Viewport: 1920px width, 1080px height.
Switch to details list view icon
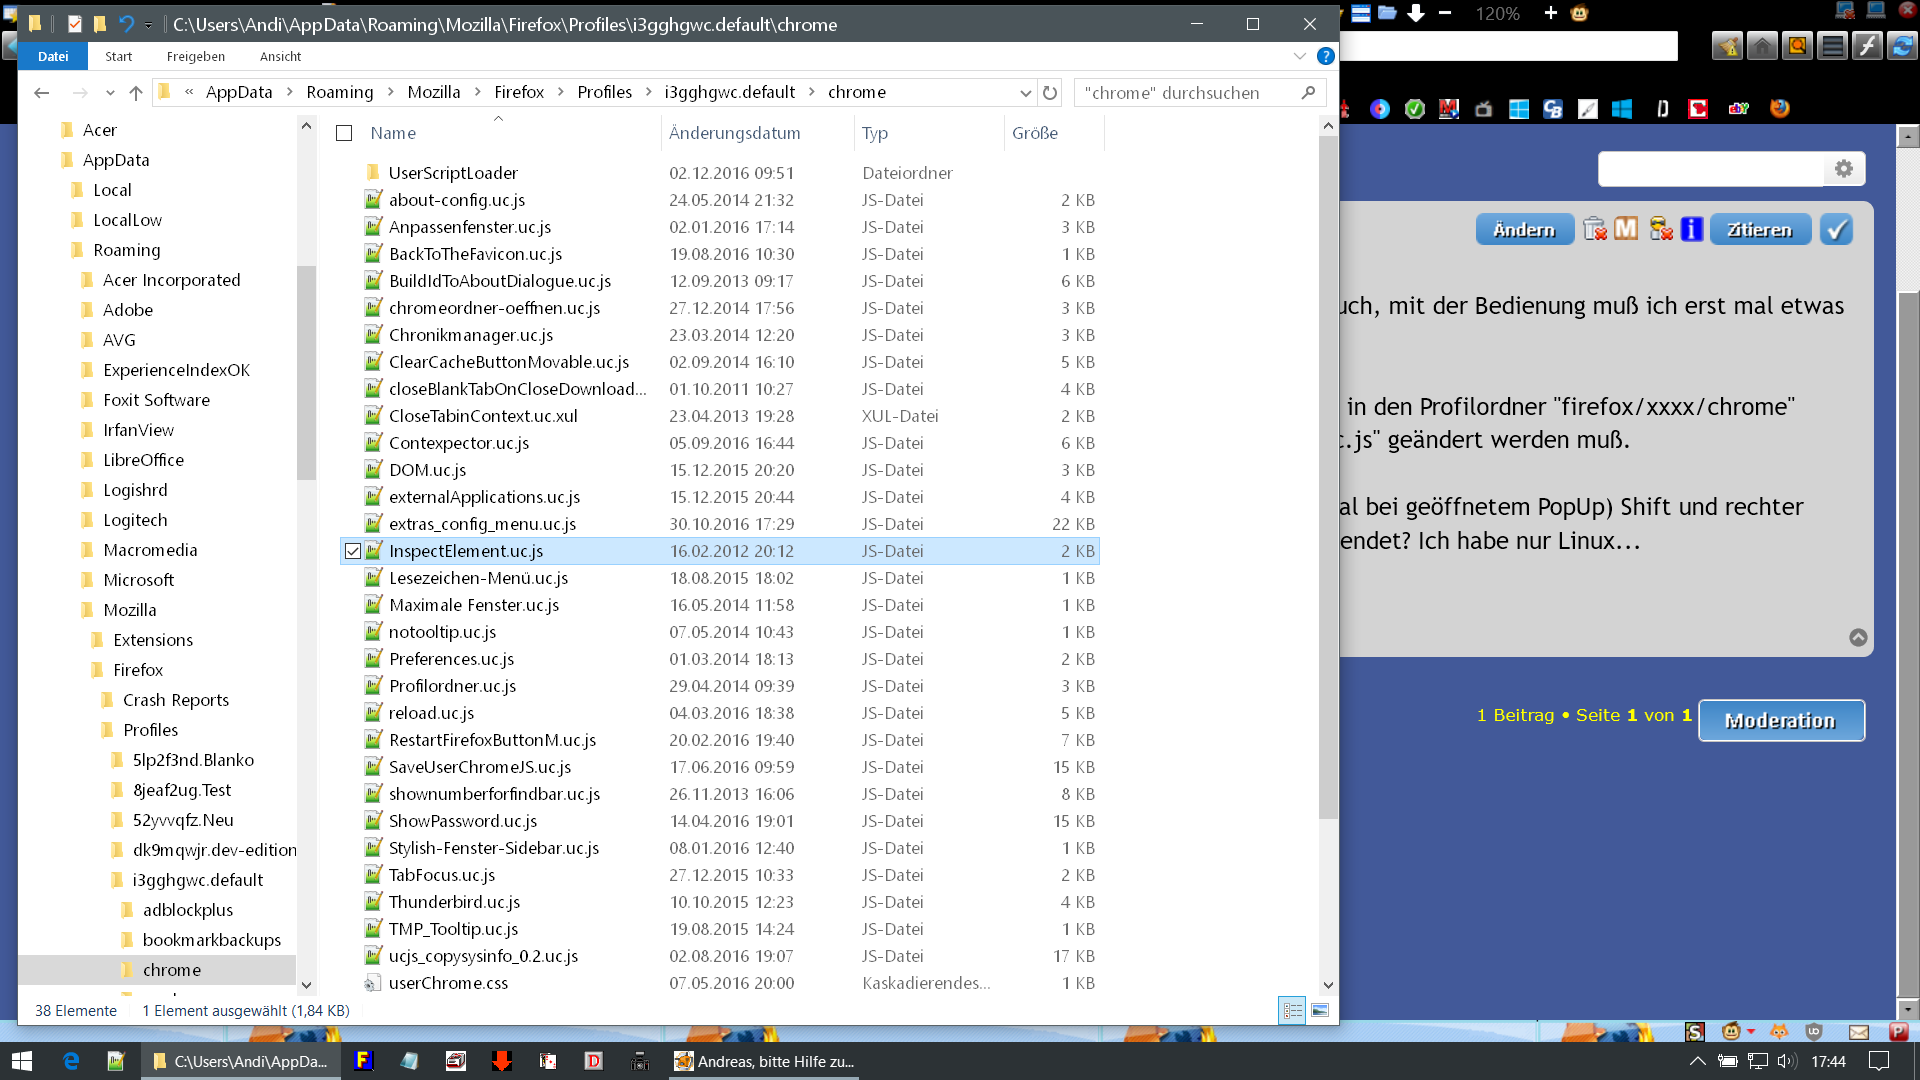pos(1292,1010)
